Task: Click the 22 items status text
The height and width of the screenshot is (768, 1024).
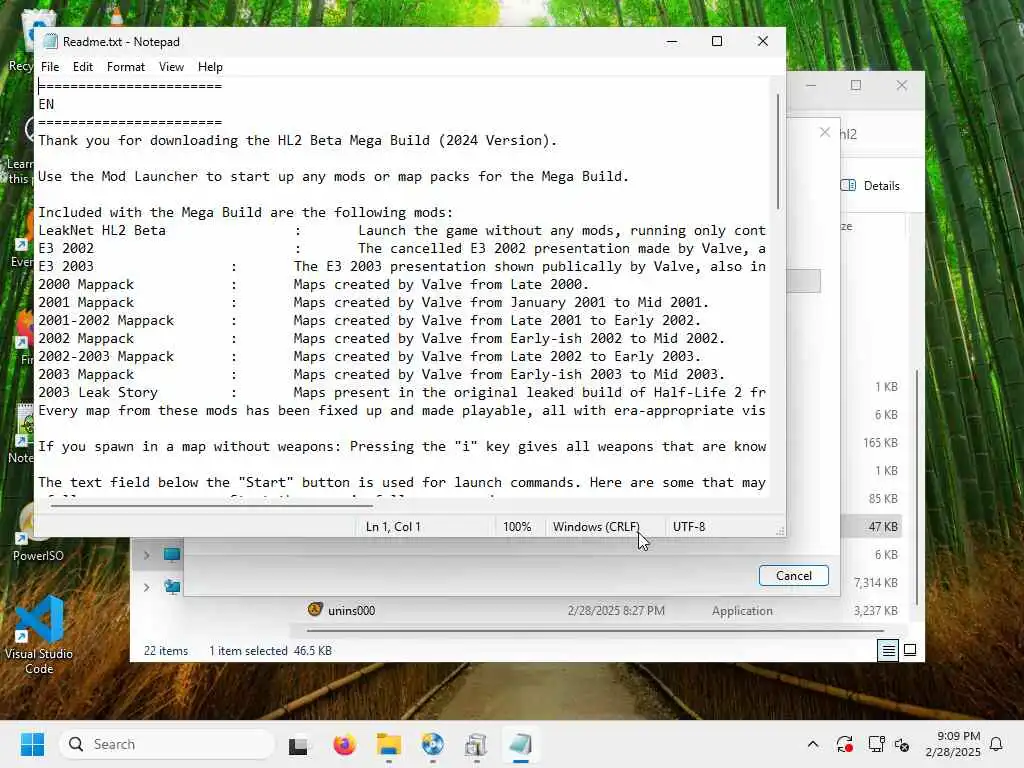Action: [x=166, y=650]
